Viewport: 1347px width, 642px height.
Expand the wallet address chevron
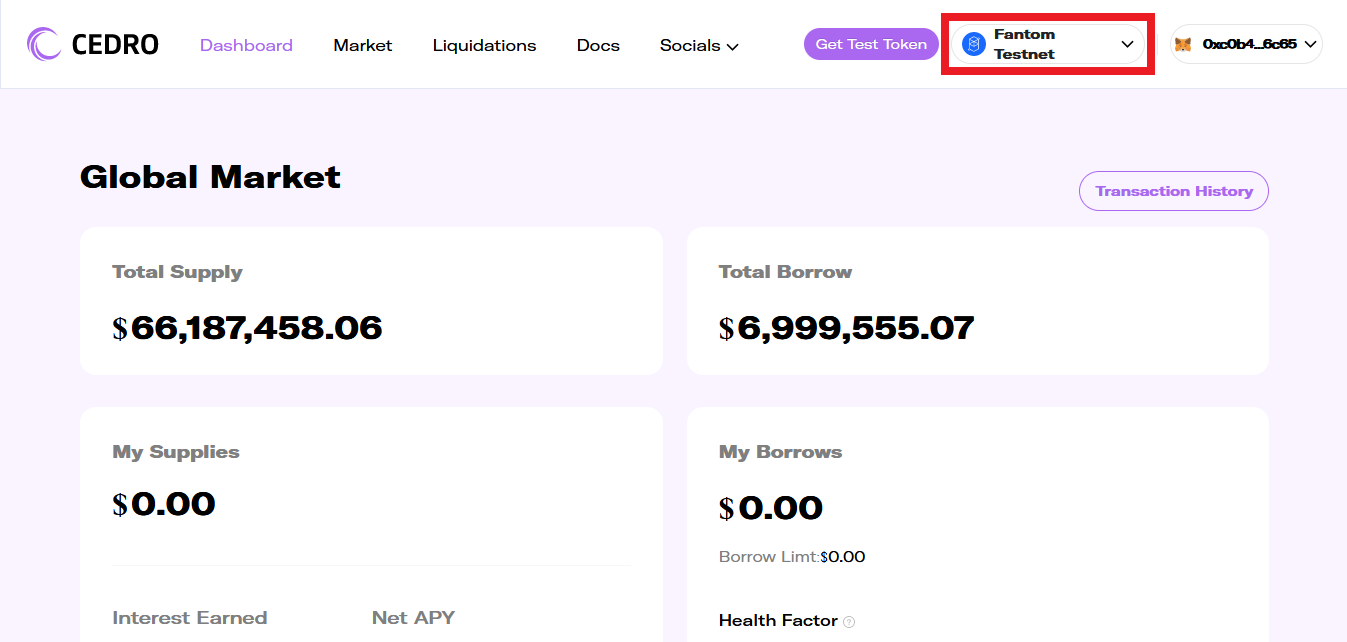(x=1310, y=44)
